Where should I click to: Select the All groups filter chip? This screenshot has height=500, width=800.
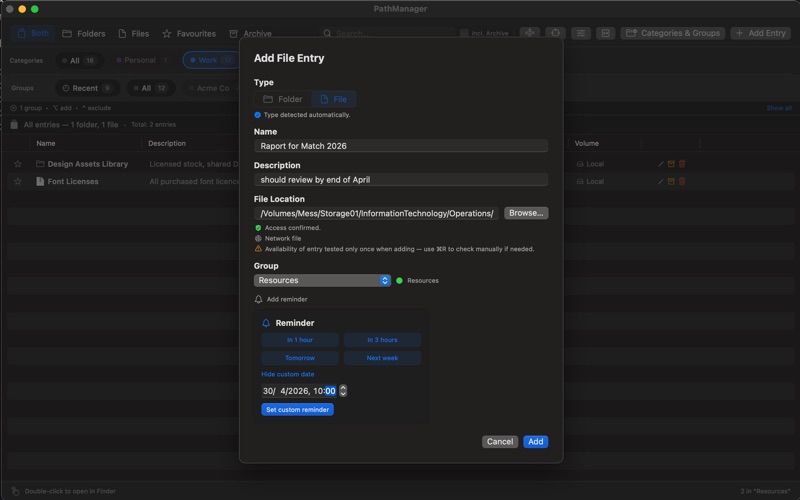click(151, 88)
